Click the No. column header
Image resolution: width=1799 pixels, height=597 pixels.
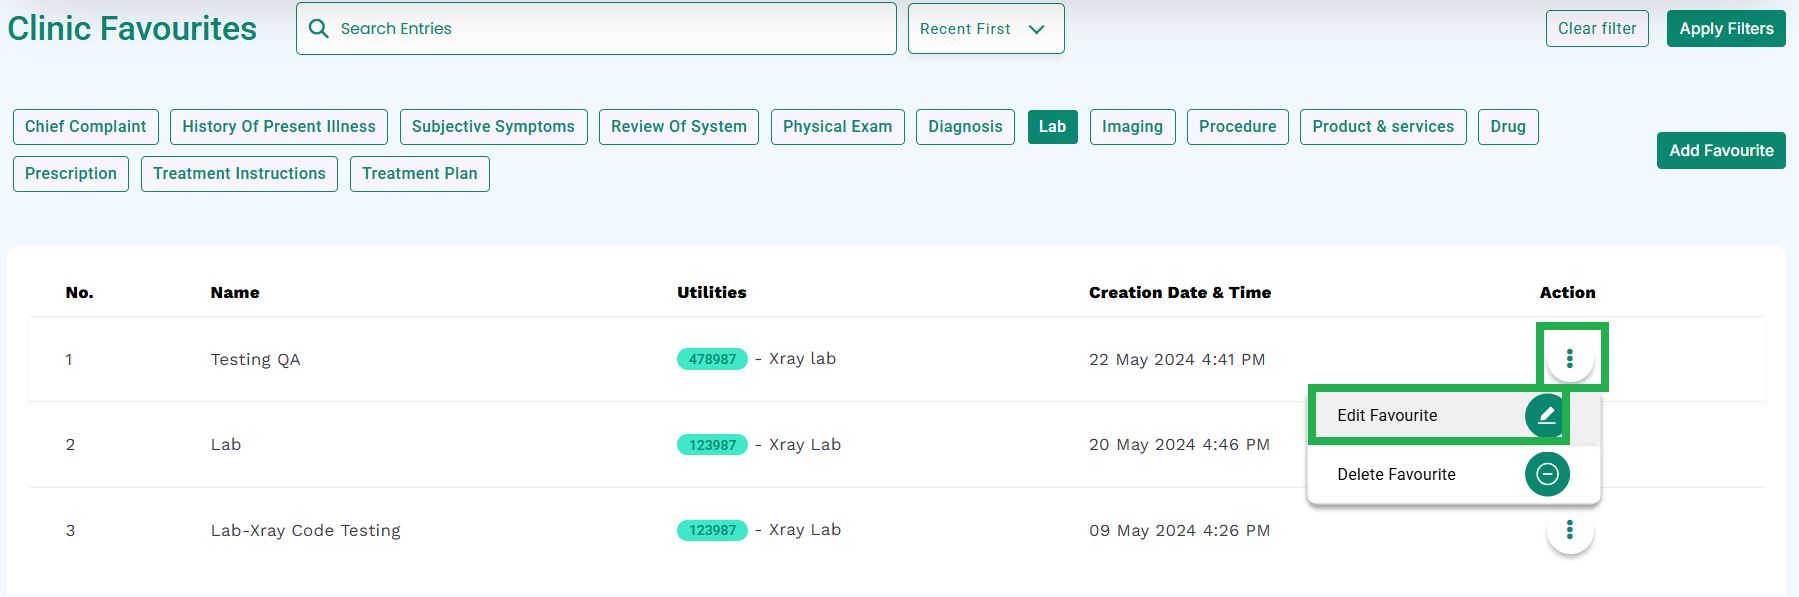80,293
